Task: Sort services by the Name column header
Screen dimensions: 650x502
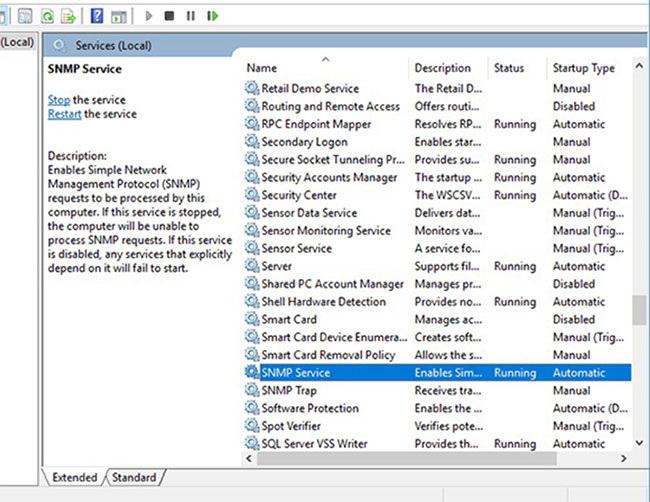Action: 262,68
